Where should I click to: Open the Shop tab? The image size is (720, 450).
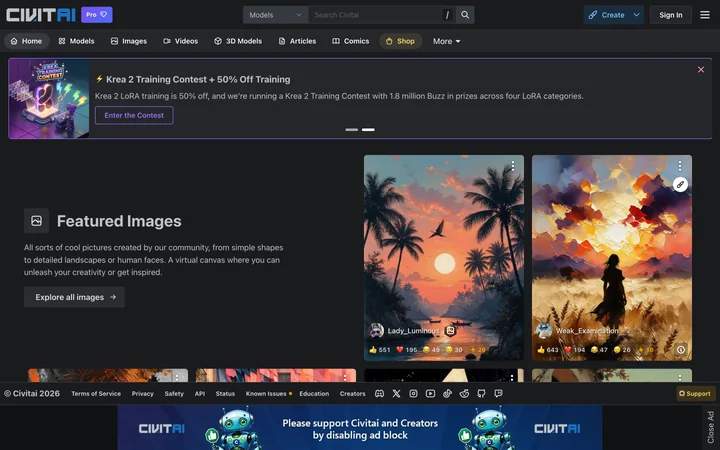click(x=400, y=41)
